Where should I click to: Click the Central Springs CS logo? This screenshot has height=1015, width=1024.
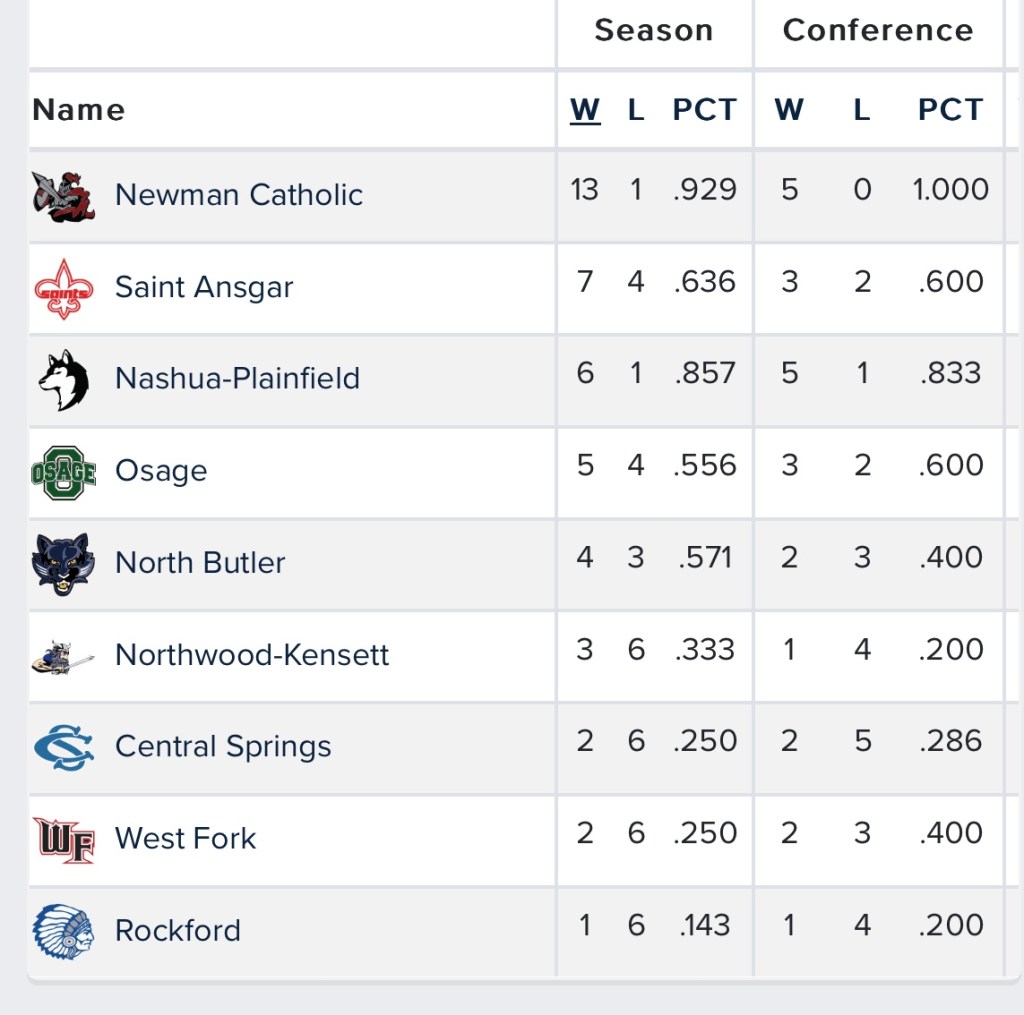click(x=63, y=747)
